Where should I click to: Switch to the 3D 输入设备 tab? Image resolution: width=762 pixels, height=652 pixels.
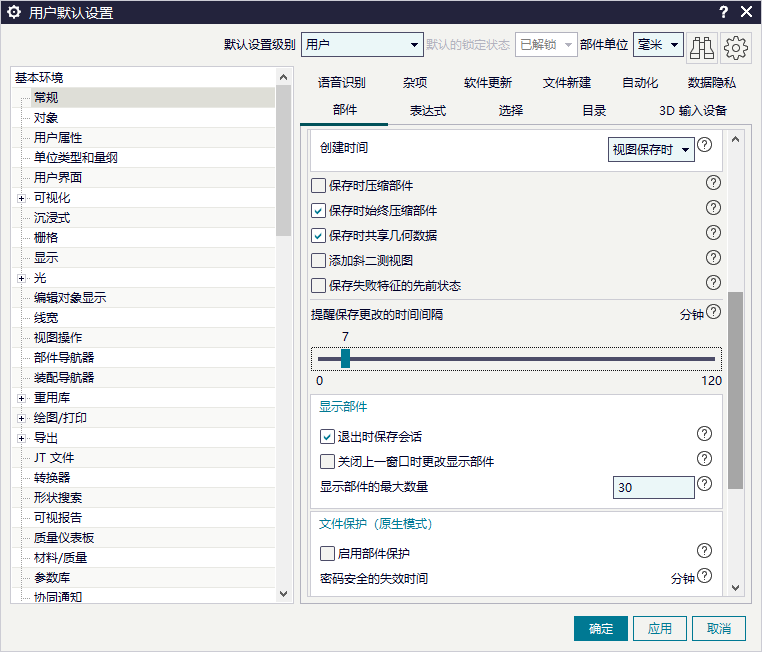[x=693, y=111]
